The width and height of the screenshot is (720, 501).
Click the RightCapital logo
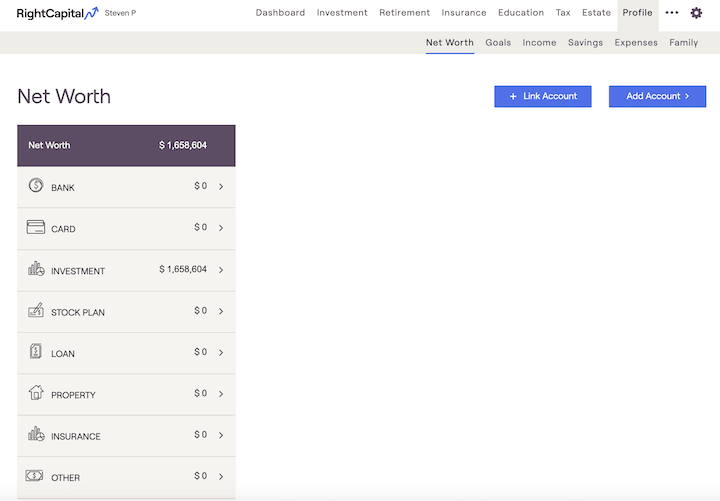pyautogui.click(x=57, y=13)
